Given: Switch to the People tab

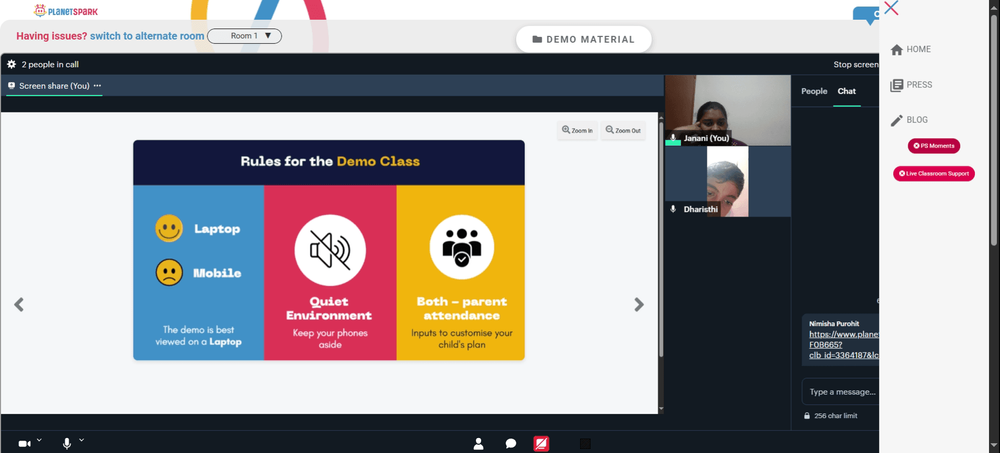Looking at the screenshot, I should coord(814,91).
